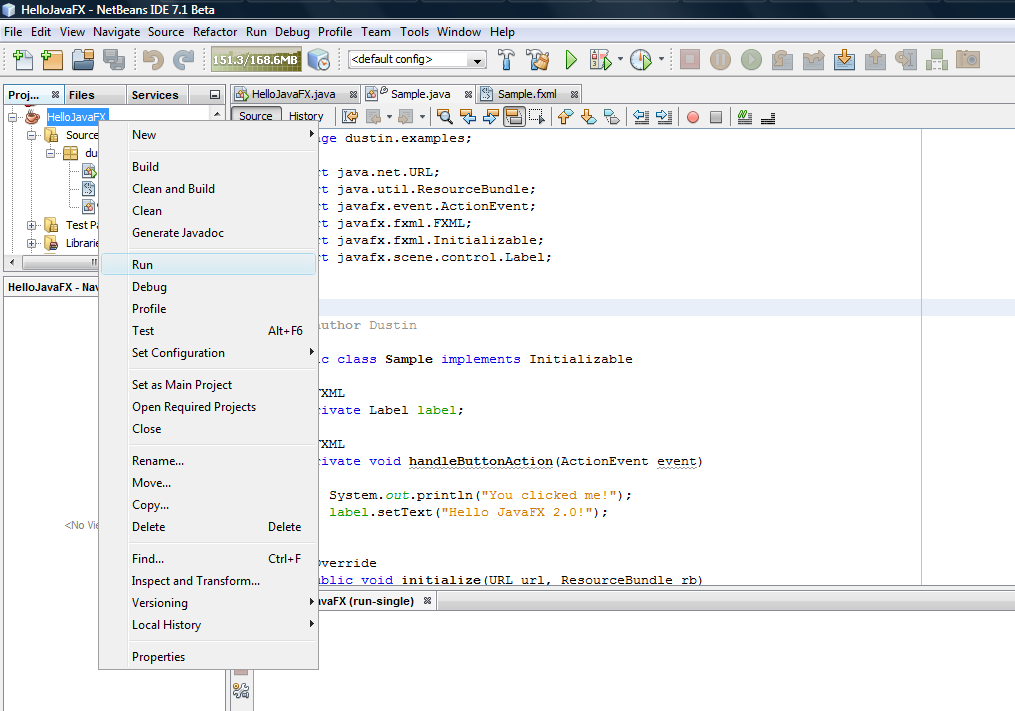
Task: Choose Run from the context menu
Action: pos(208,264)
